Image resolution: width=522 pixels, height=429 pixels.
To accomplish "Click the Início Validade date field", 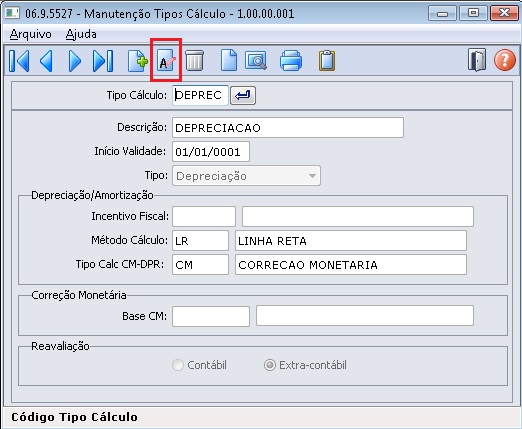I will (x=211, y=152).
